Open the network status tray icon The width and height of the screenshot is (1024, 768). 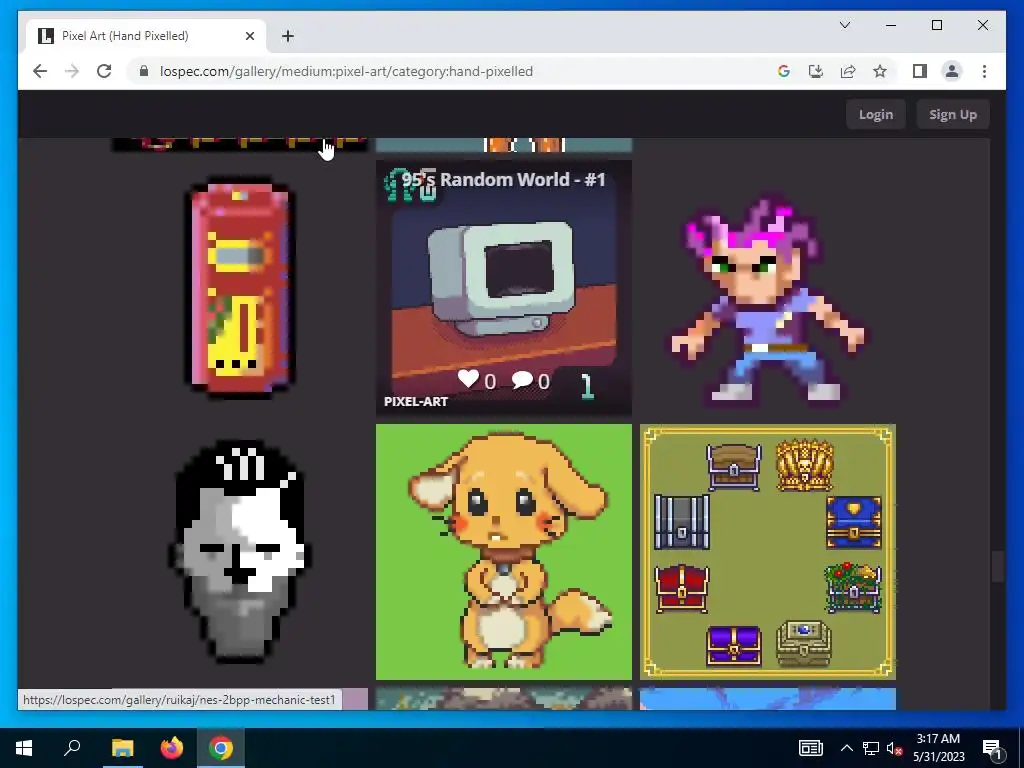[x=871, y=748]
